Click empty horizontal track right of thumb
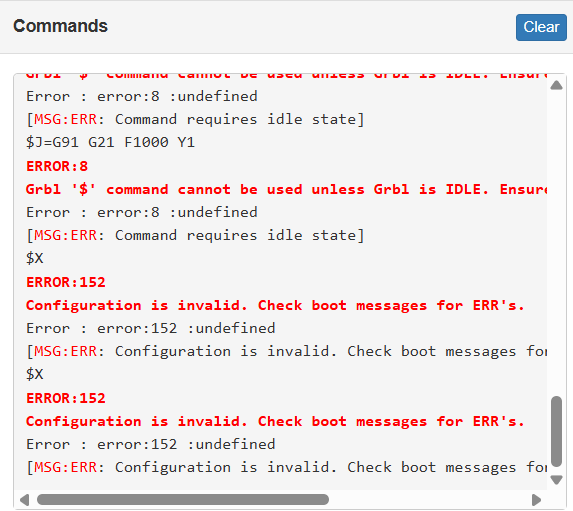Image resolution: width=573 pixels, height=511 pixels. coord(429,500)
